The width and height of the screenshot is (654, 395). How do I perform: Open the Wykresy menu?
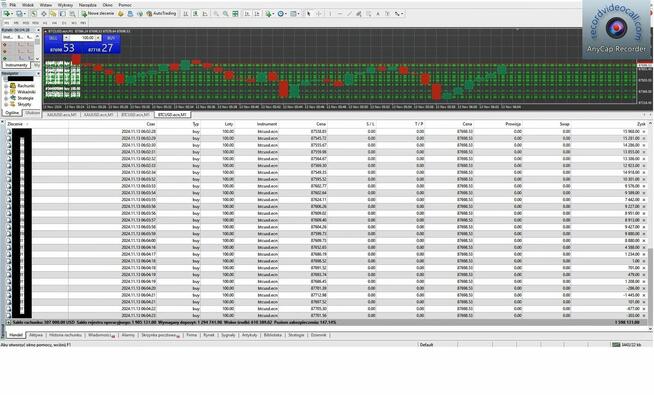tap(65, 5)
